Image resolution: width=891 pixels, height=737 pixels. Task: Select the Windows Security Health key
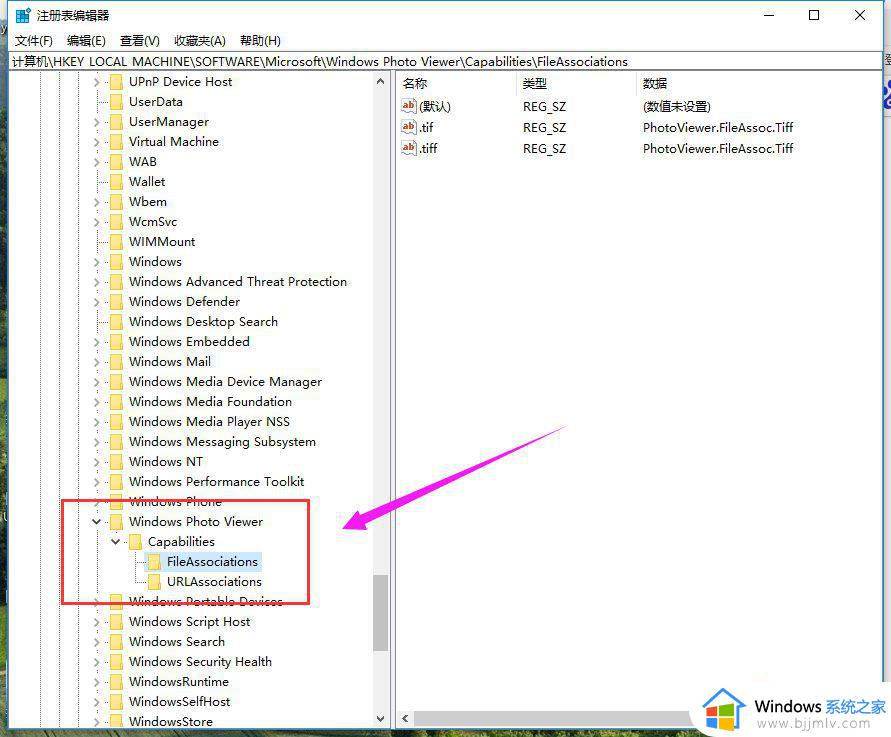[200, 662]
